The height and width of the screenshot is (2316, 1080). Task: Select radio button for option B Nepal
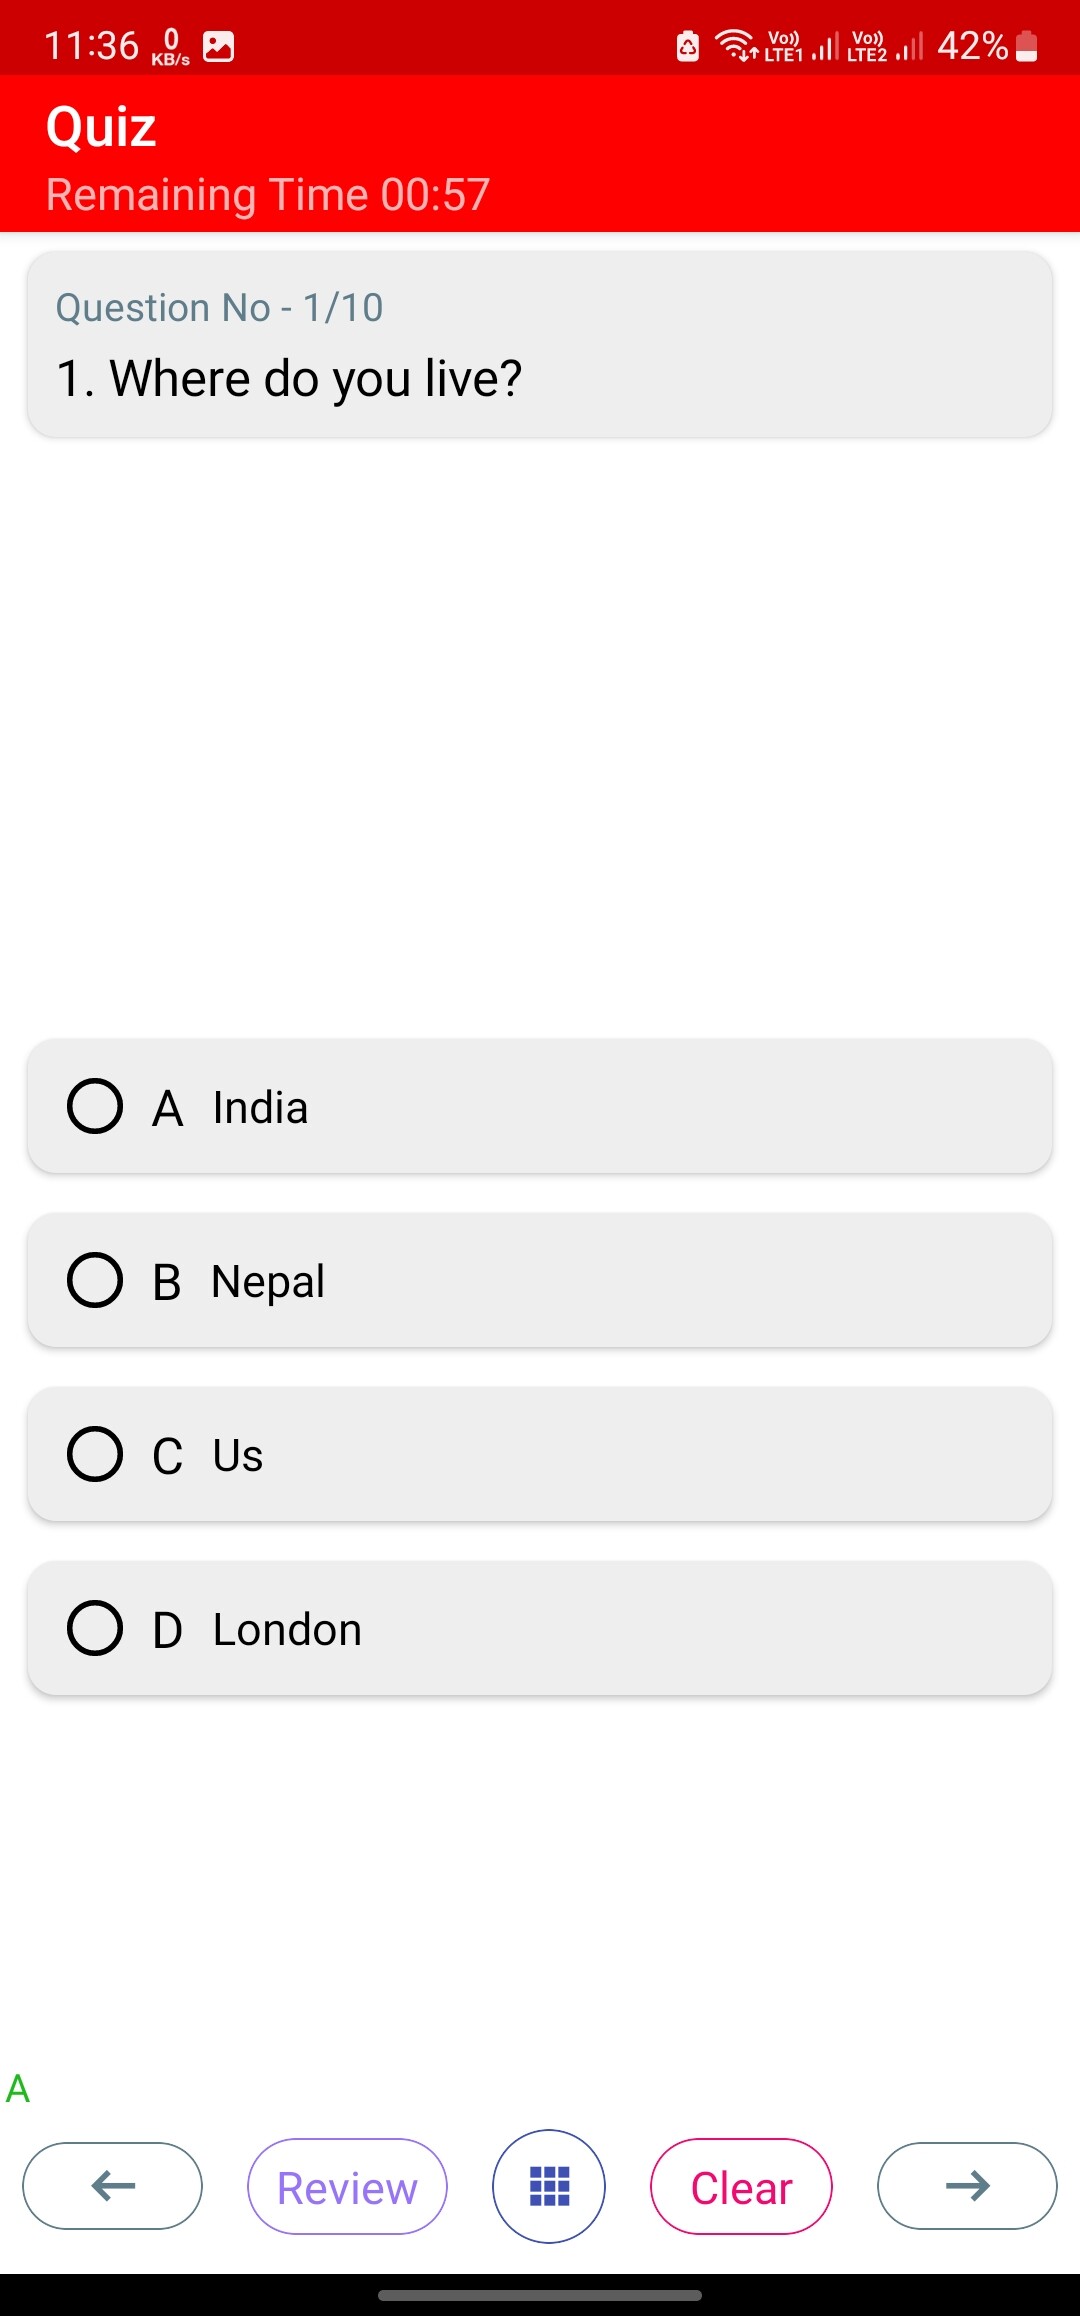95,1280
